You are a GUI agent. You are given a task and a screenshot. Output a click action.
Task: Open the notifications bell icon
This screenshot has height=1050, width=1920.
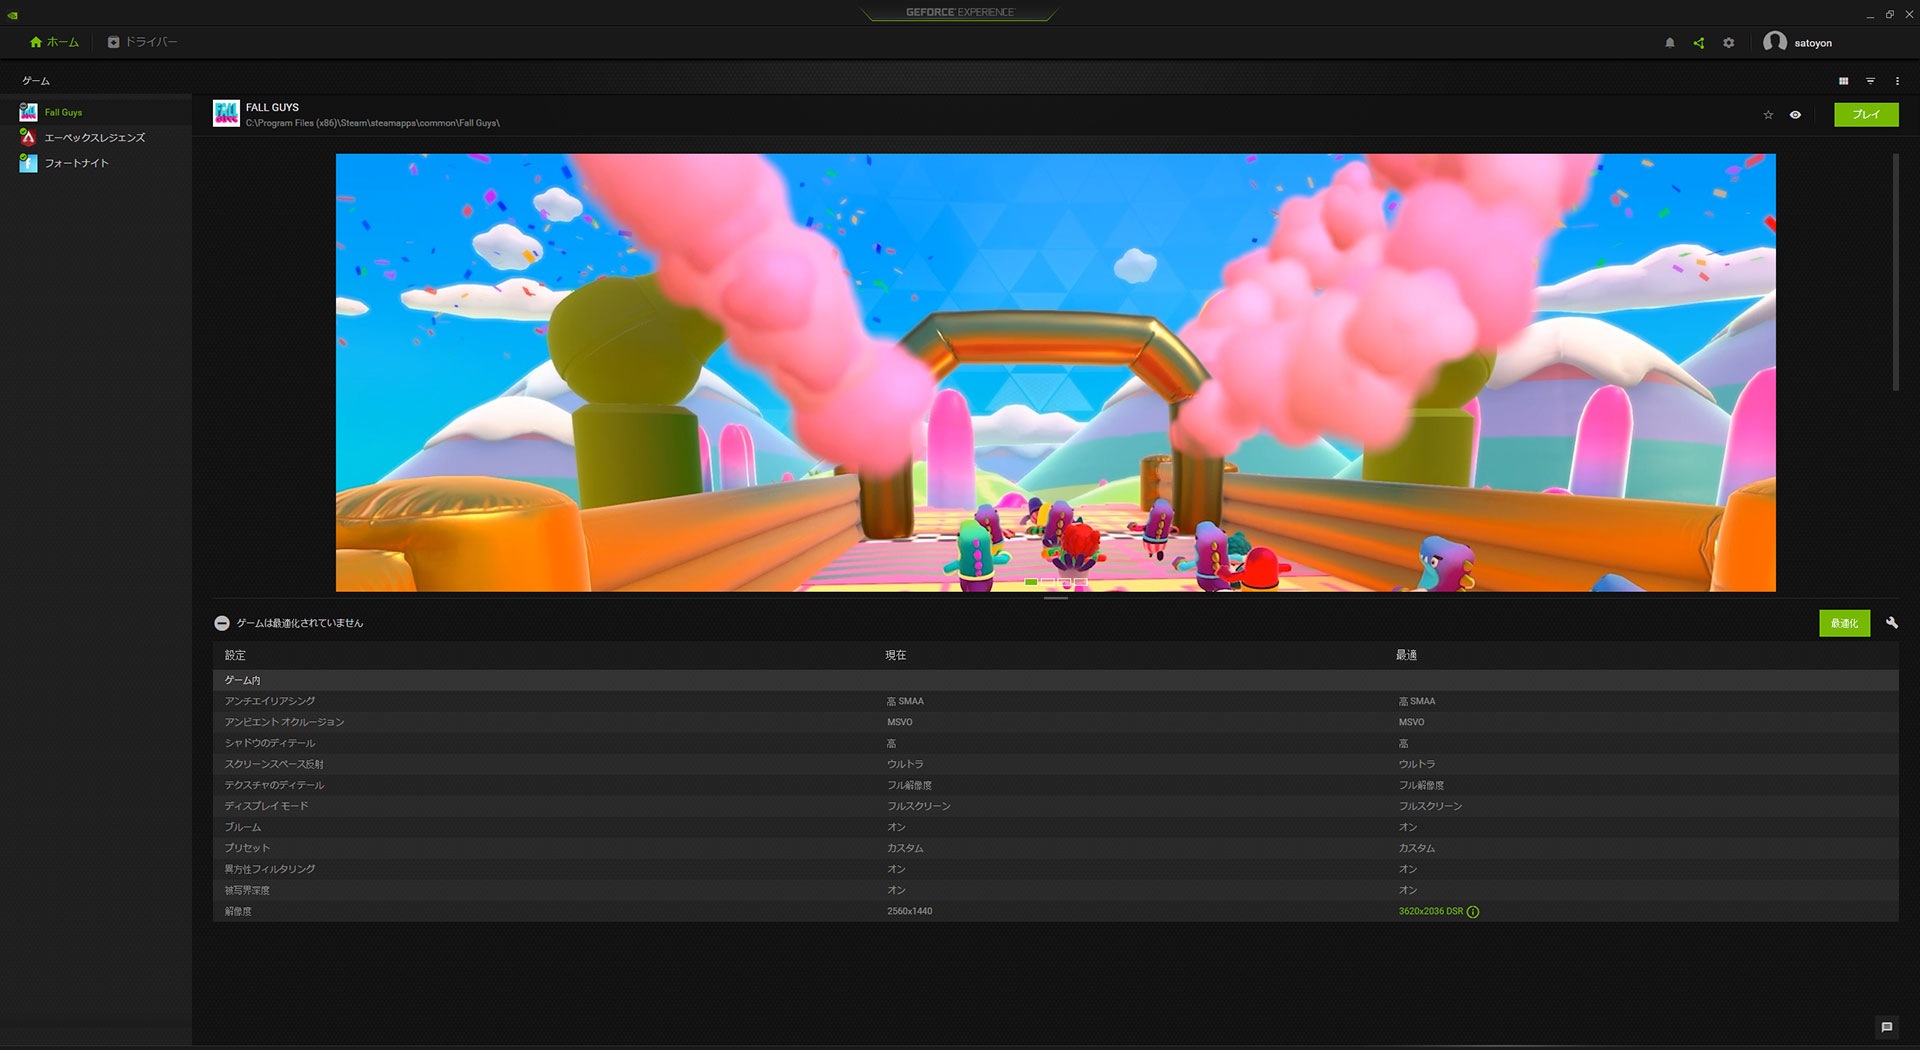pyautogui.click(x=1669, y=43)
